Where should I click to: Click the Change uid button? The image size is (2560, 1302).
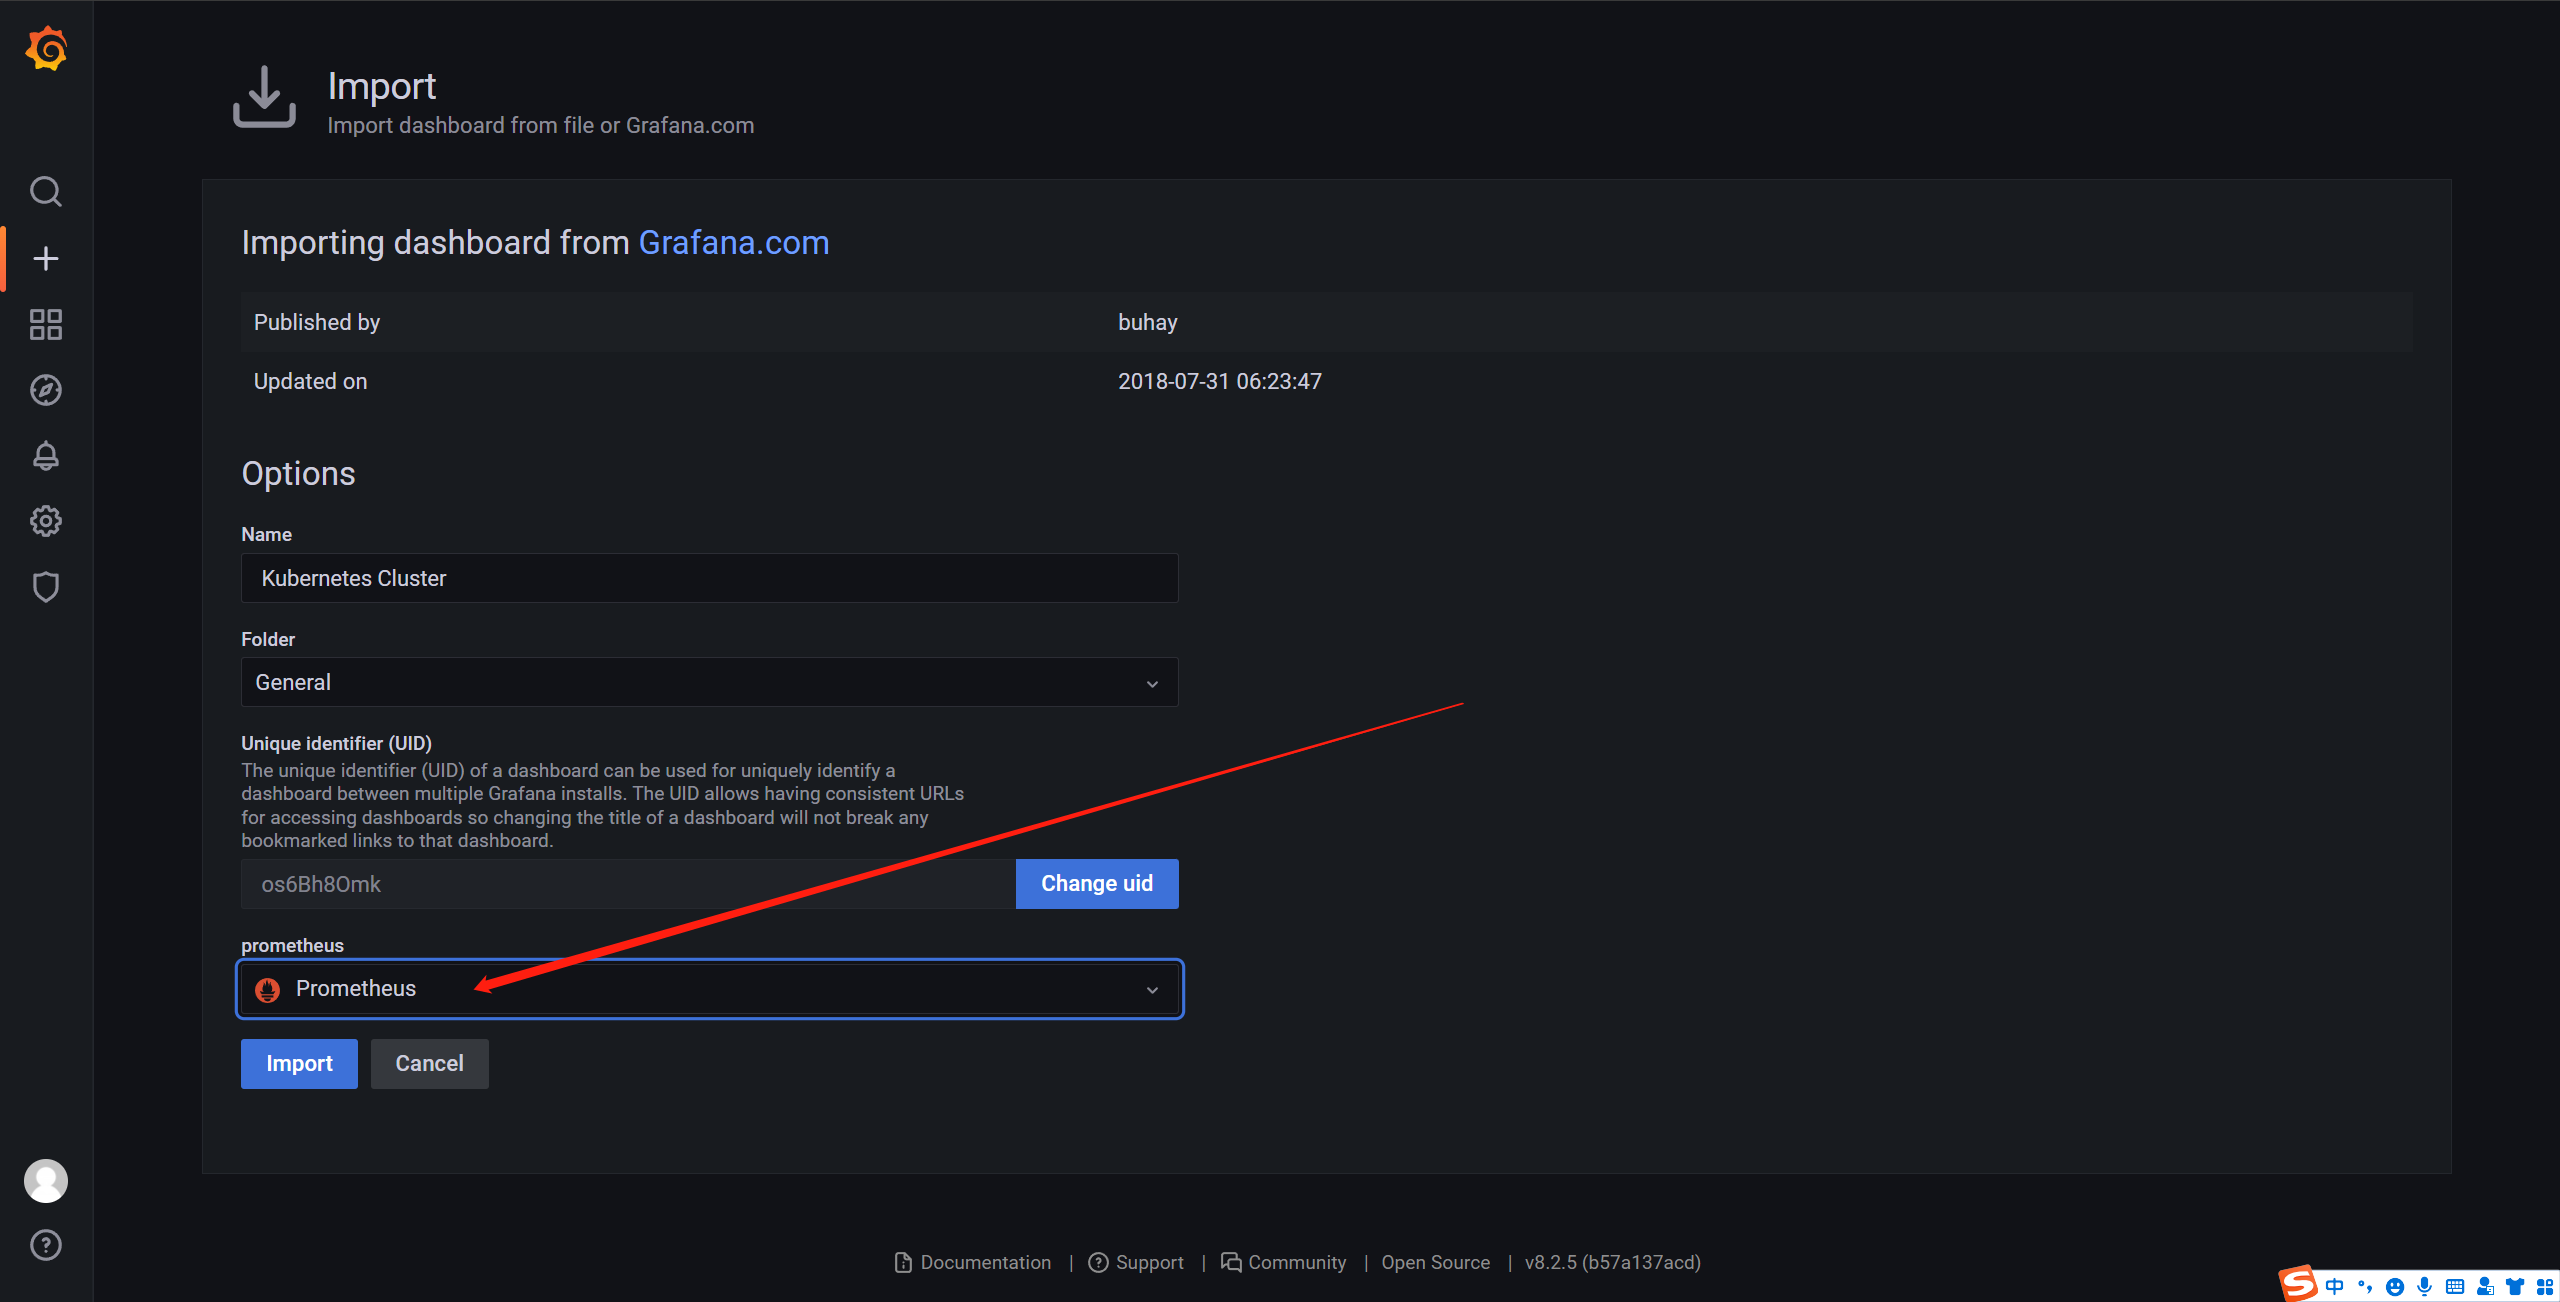(1096, 884)
